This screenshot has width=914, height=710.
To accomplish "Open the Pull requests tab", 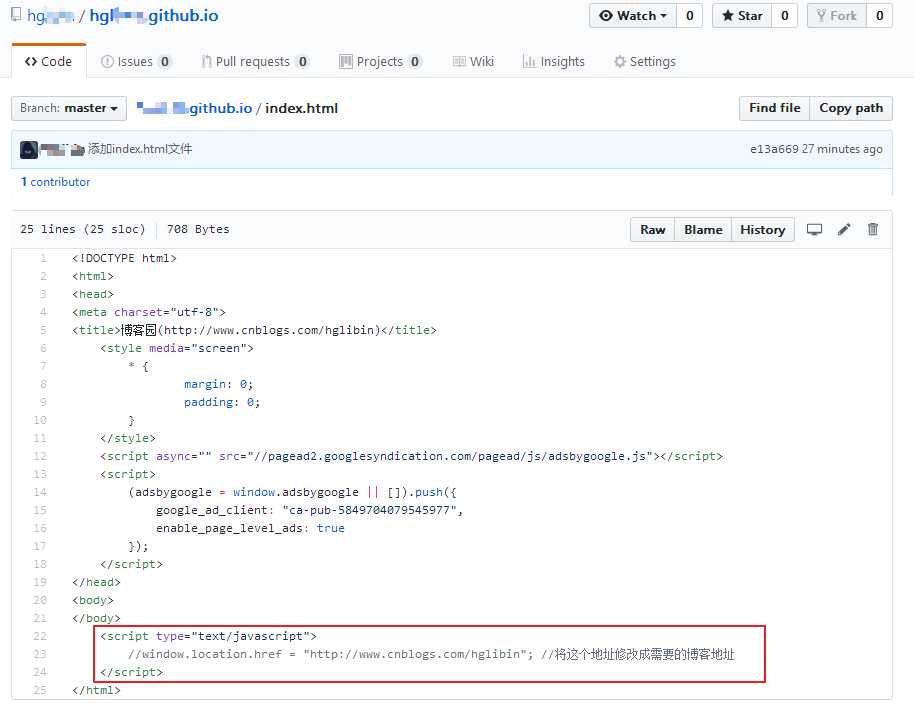I will 255,61.
